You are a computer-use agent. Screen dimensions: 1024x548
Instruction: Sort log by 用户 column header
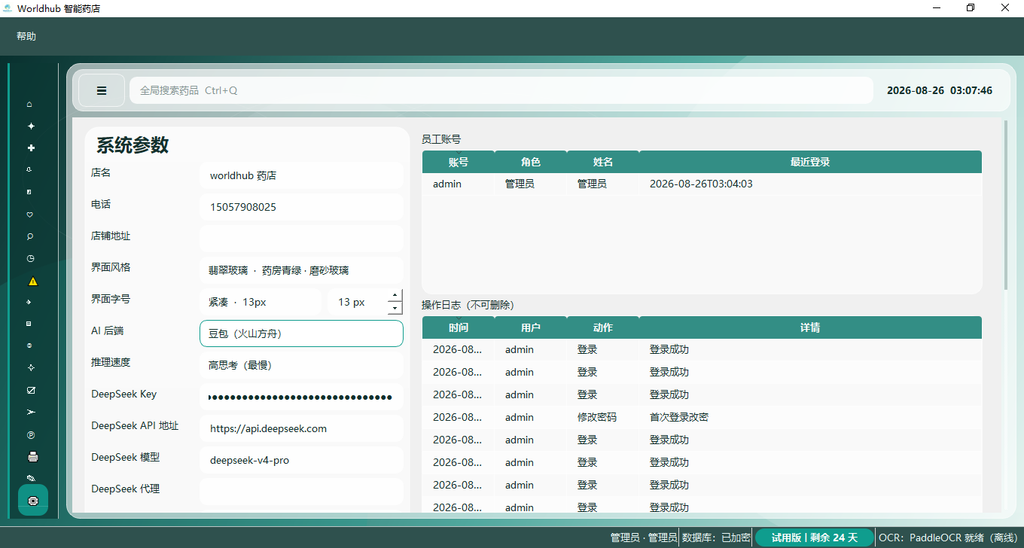[x=531, y=328]
